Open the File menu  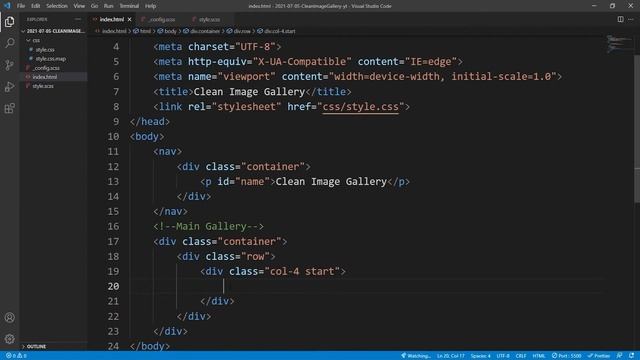tap(21, 6)
